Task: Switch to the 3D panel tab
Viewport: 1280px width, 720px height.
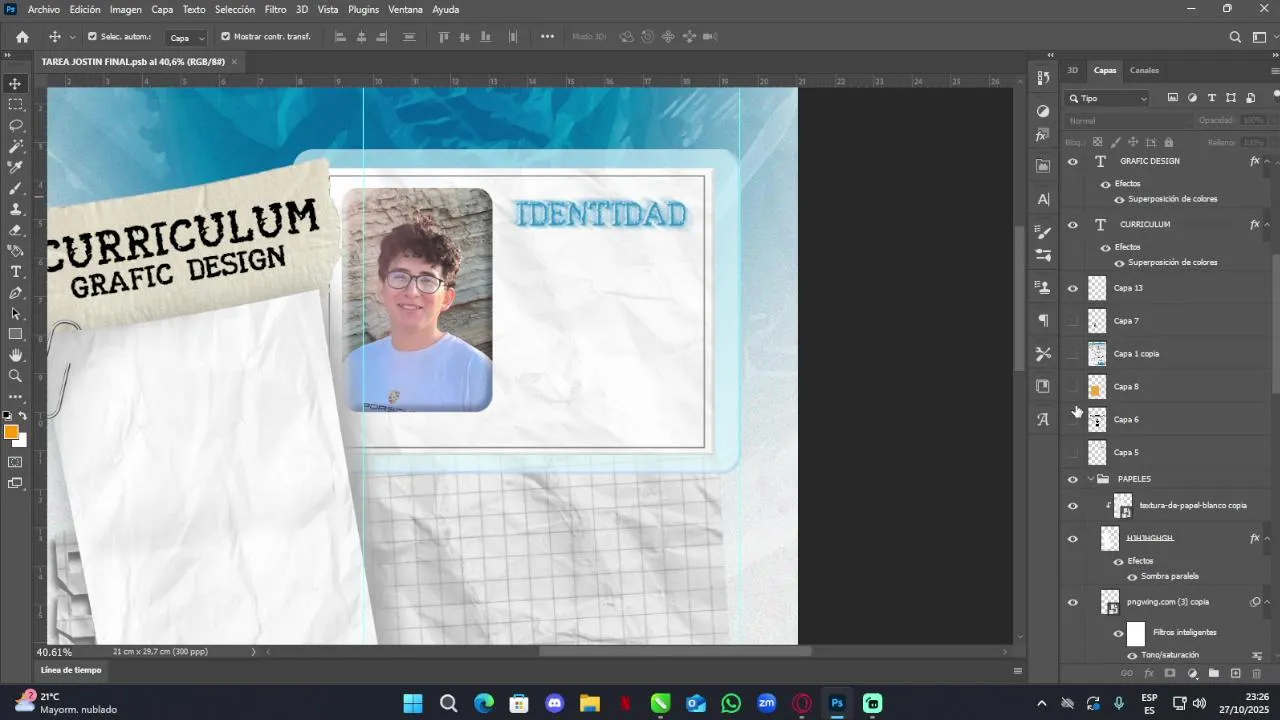Action: pos(1072,70)
